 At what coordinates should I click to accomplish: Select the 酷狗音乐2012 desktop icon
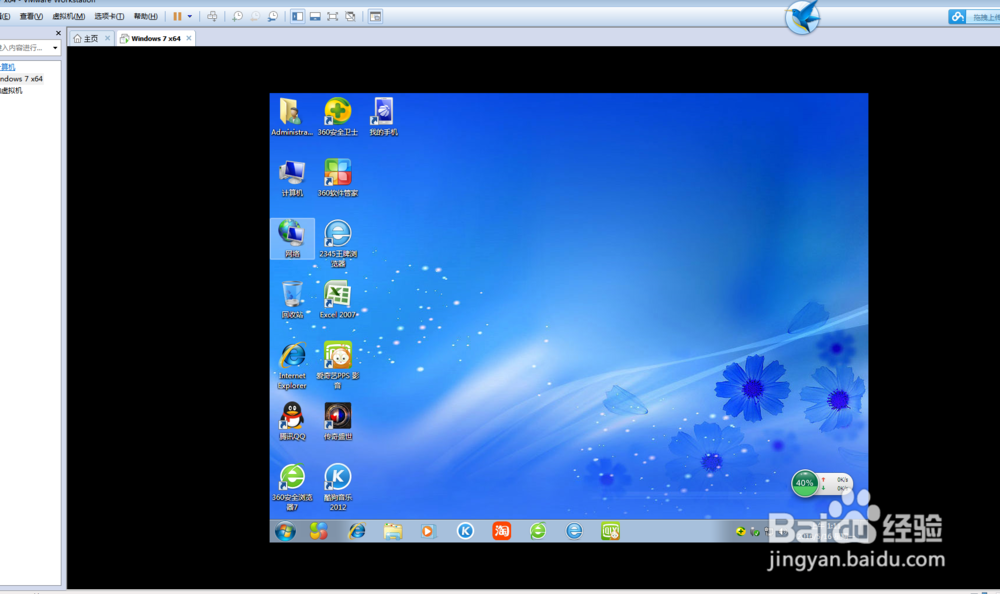click(337, 487)
